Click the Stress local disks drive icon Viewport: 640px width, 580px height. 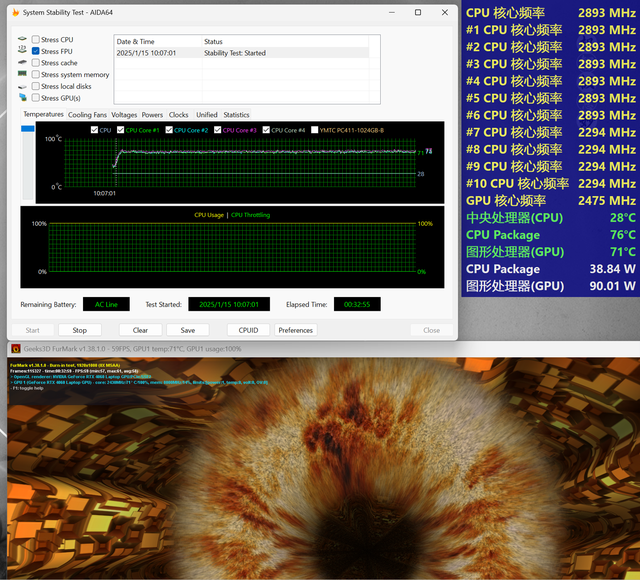click(22, 87)
